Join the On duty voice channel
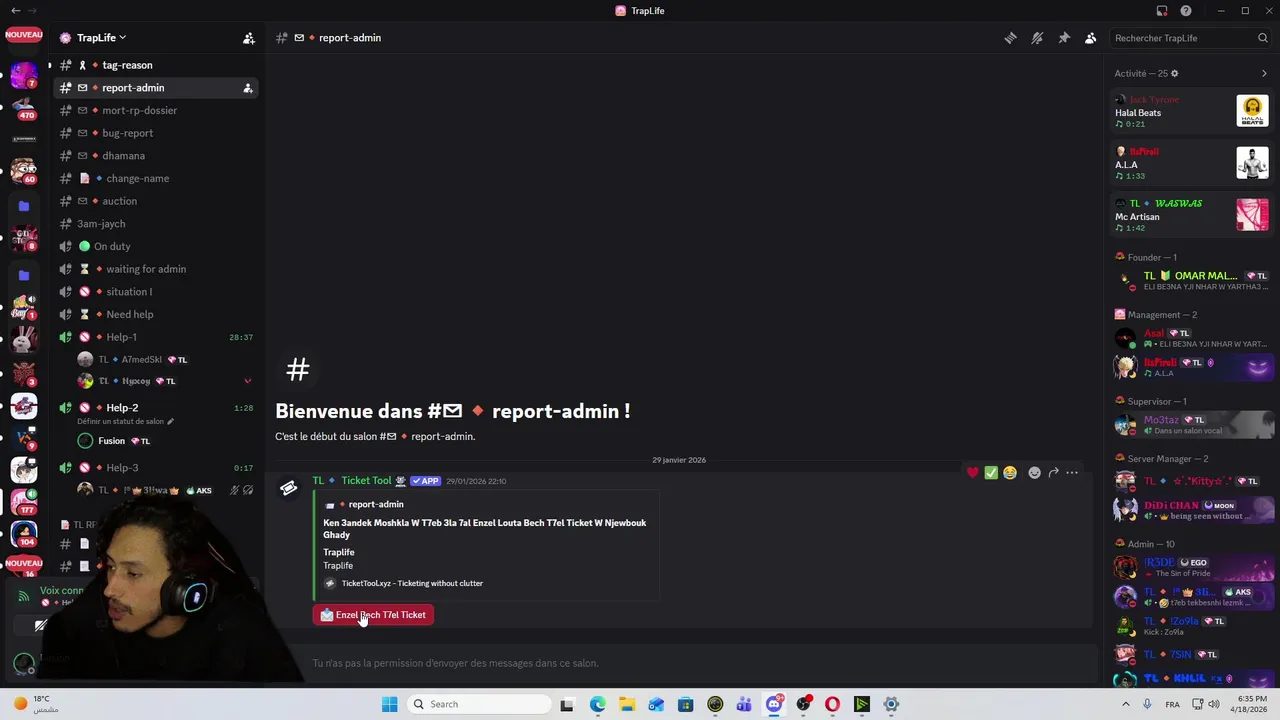This screenshot has width=1280, height=720. coord(155,246)
